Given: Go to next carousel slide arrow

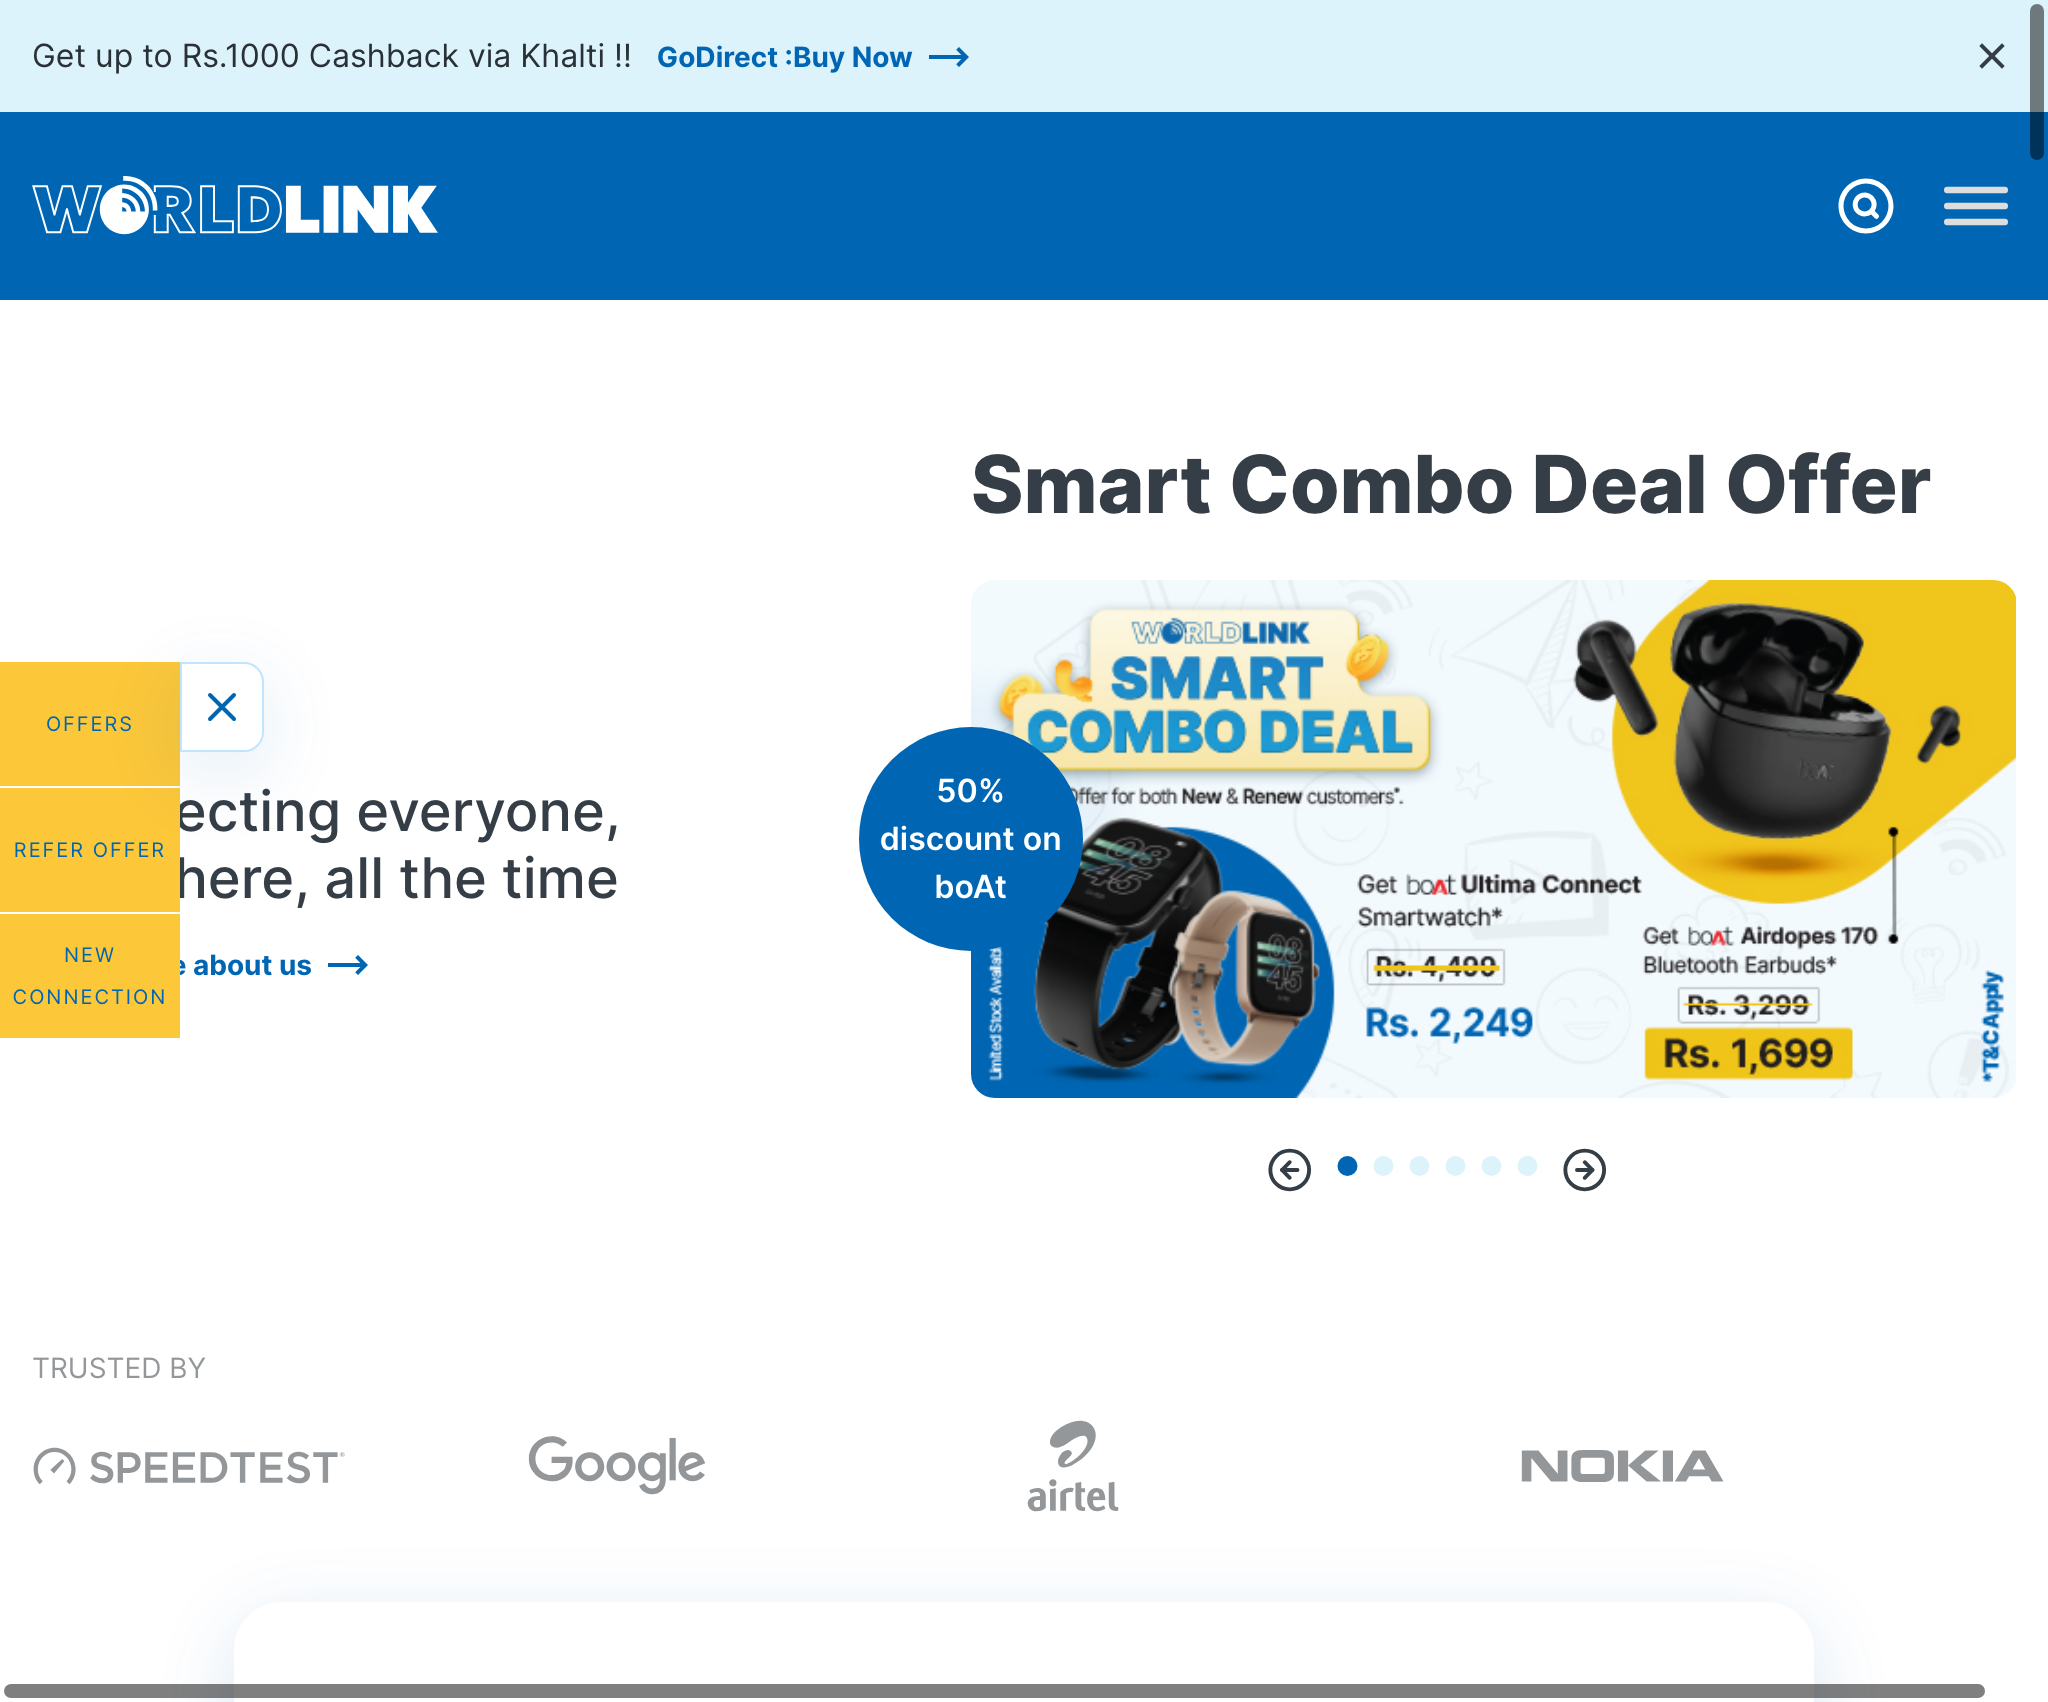Looking at the screenshot, I should 1584,1169.
